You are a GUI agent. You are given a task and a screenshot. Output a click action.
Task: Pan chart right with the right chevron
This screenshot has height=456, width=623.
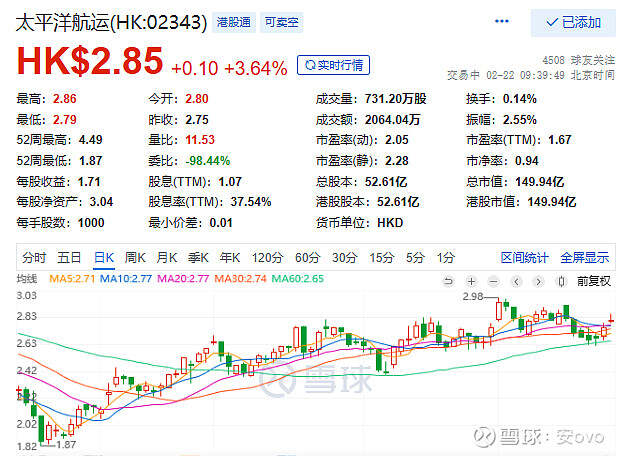pos(538,282)
